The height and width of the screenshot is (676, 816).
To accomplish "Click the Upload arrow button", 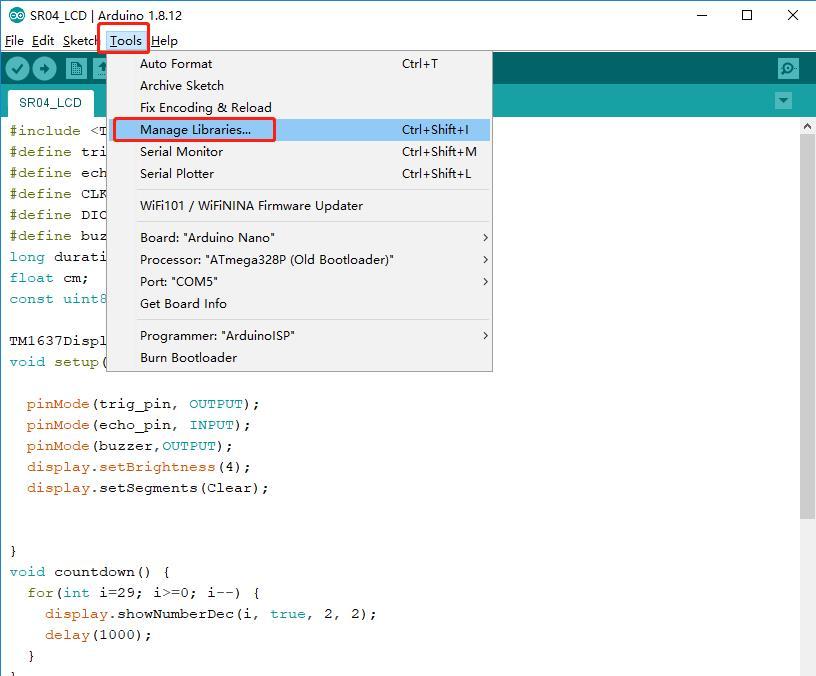I will pyautogui.click(x=44, y=68).
